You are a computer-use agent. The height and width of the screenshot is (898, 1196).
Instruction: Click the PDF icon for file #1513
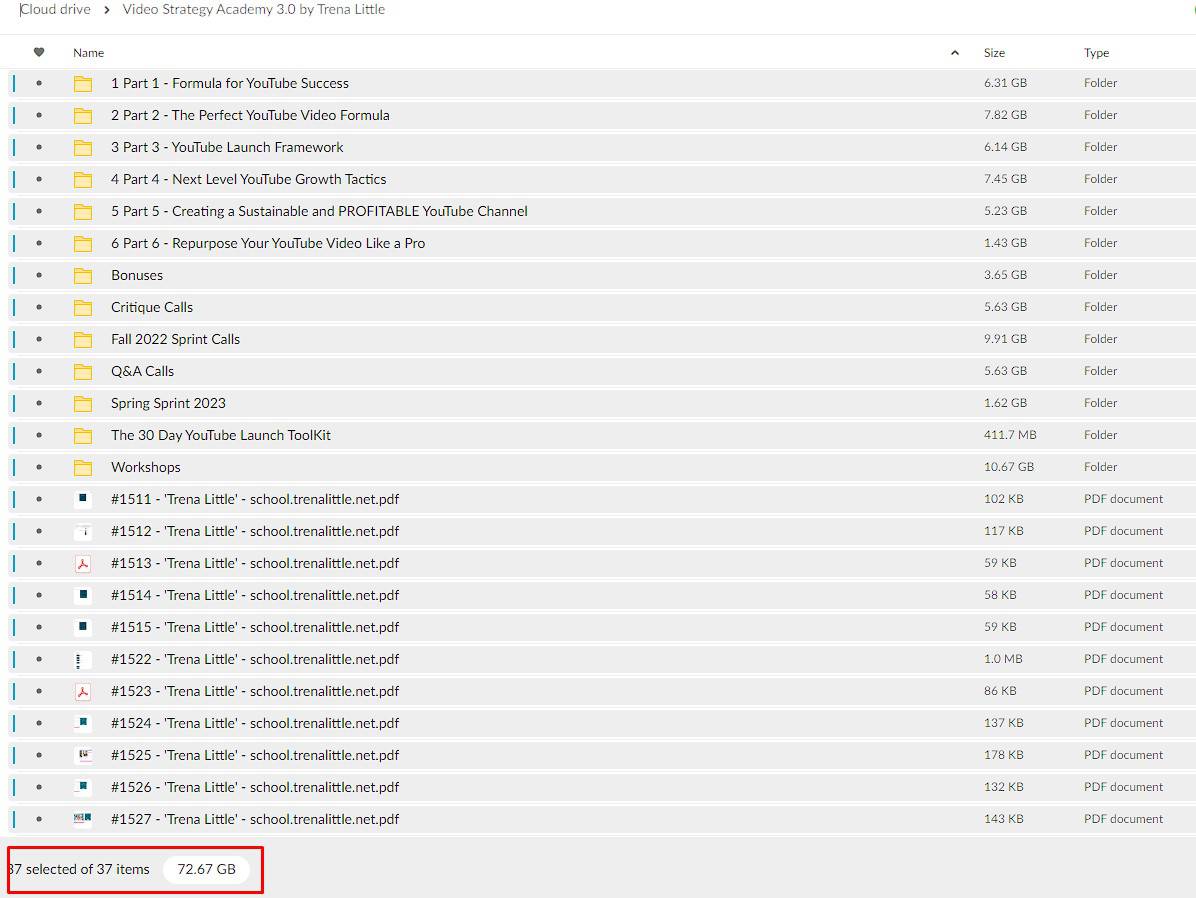[83, 563]
